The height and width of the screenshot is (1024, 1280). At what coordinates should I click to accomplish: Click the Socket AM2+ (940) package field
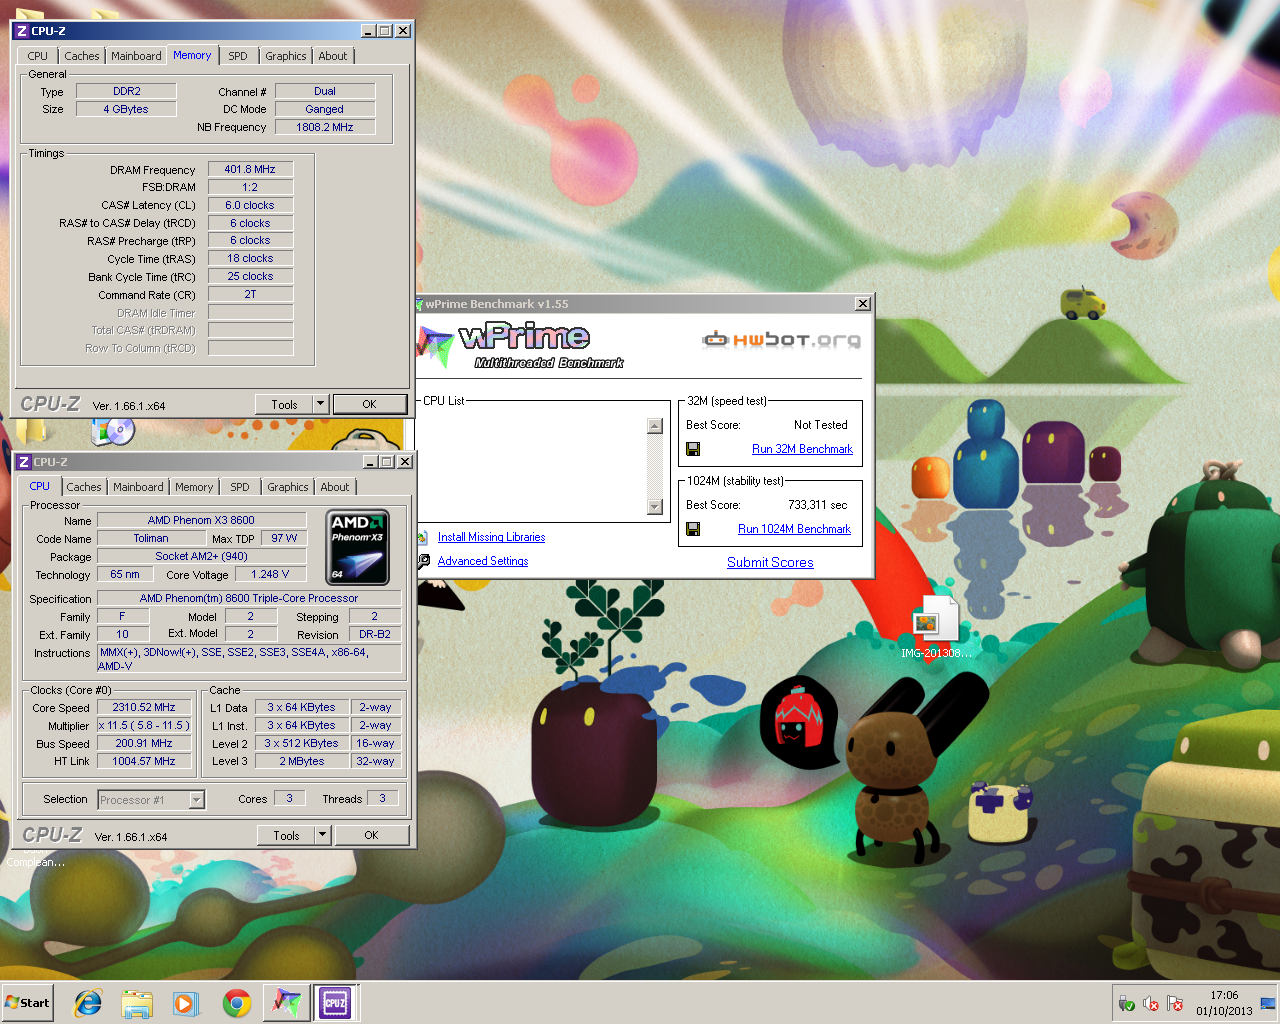pos(201,556)
